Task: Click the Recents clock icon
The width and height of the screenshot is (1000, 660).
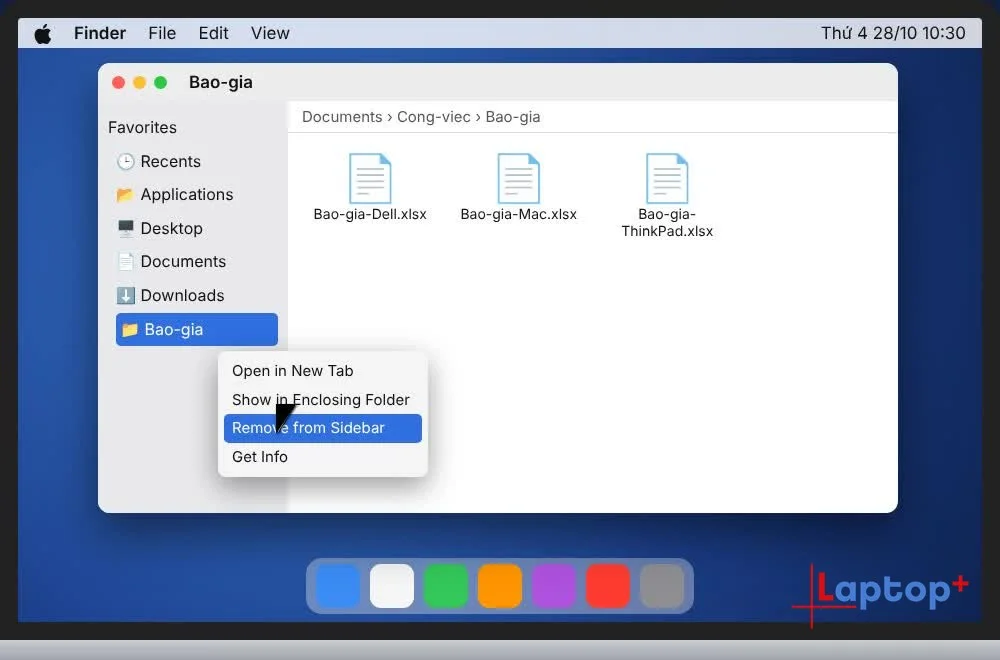Action: pyautogui.click(x=126, y=161)
